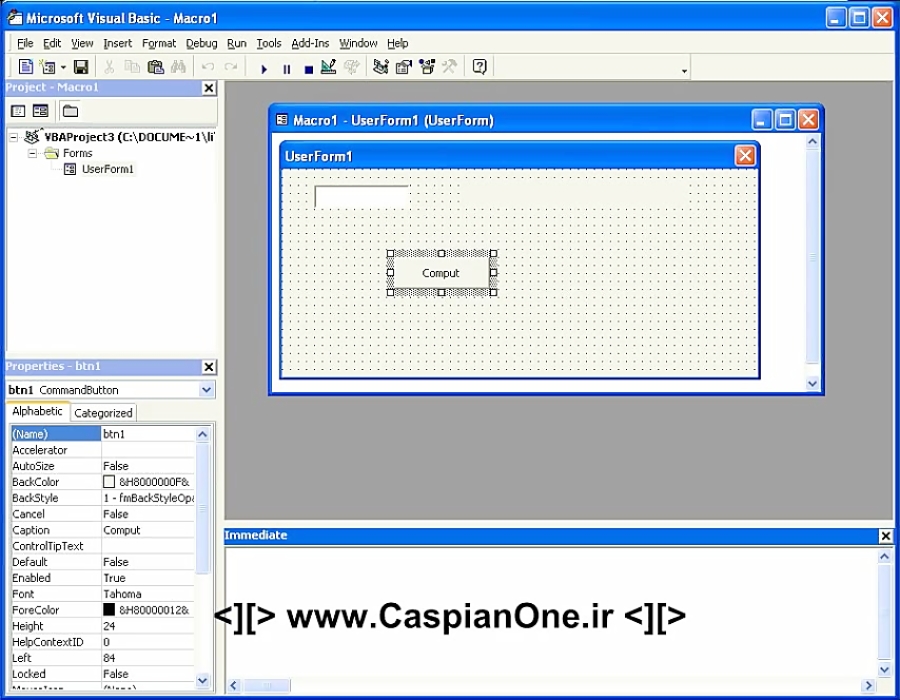Viewport: 900px width, 700px height.
Task: Open the Debug menu
Action: pos(201,43)
